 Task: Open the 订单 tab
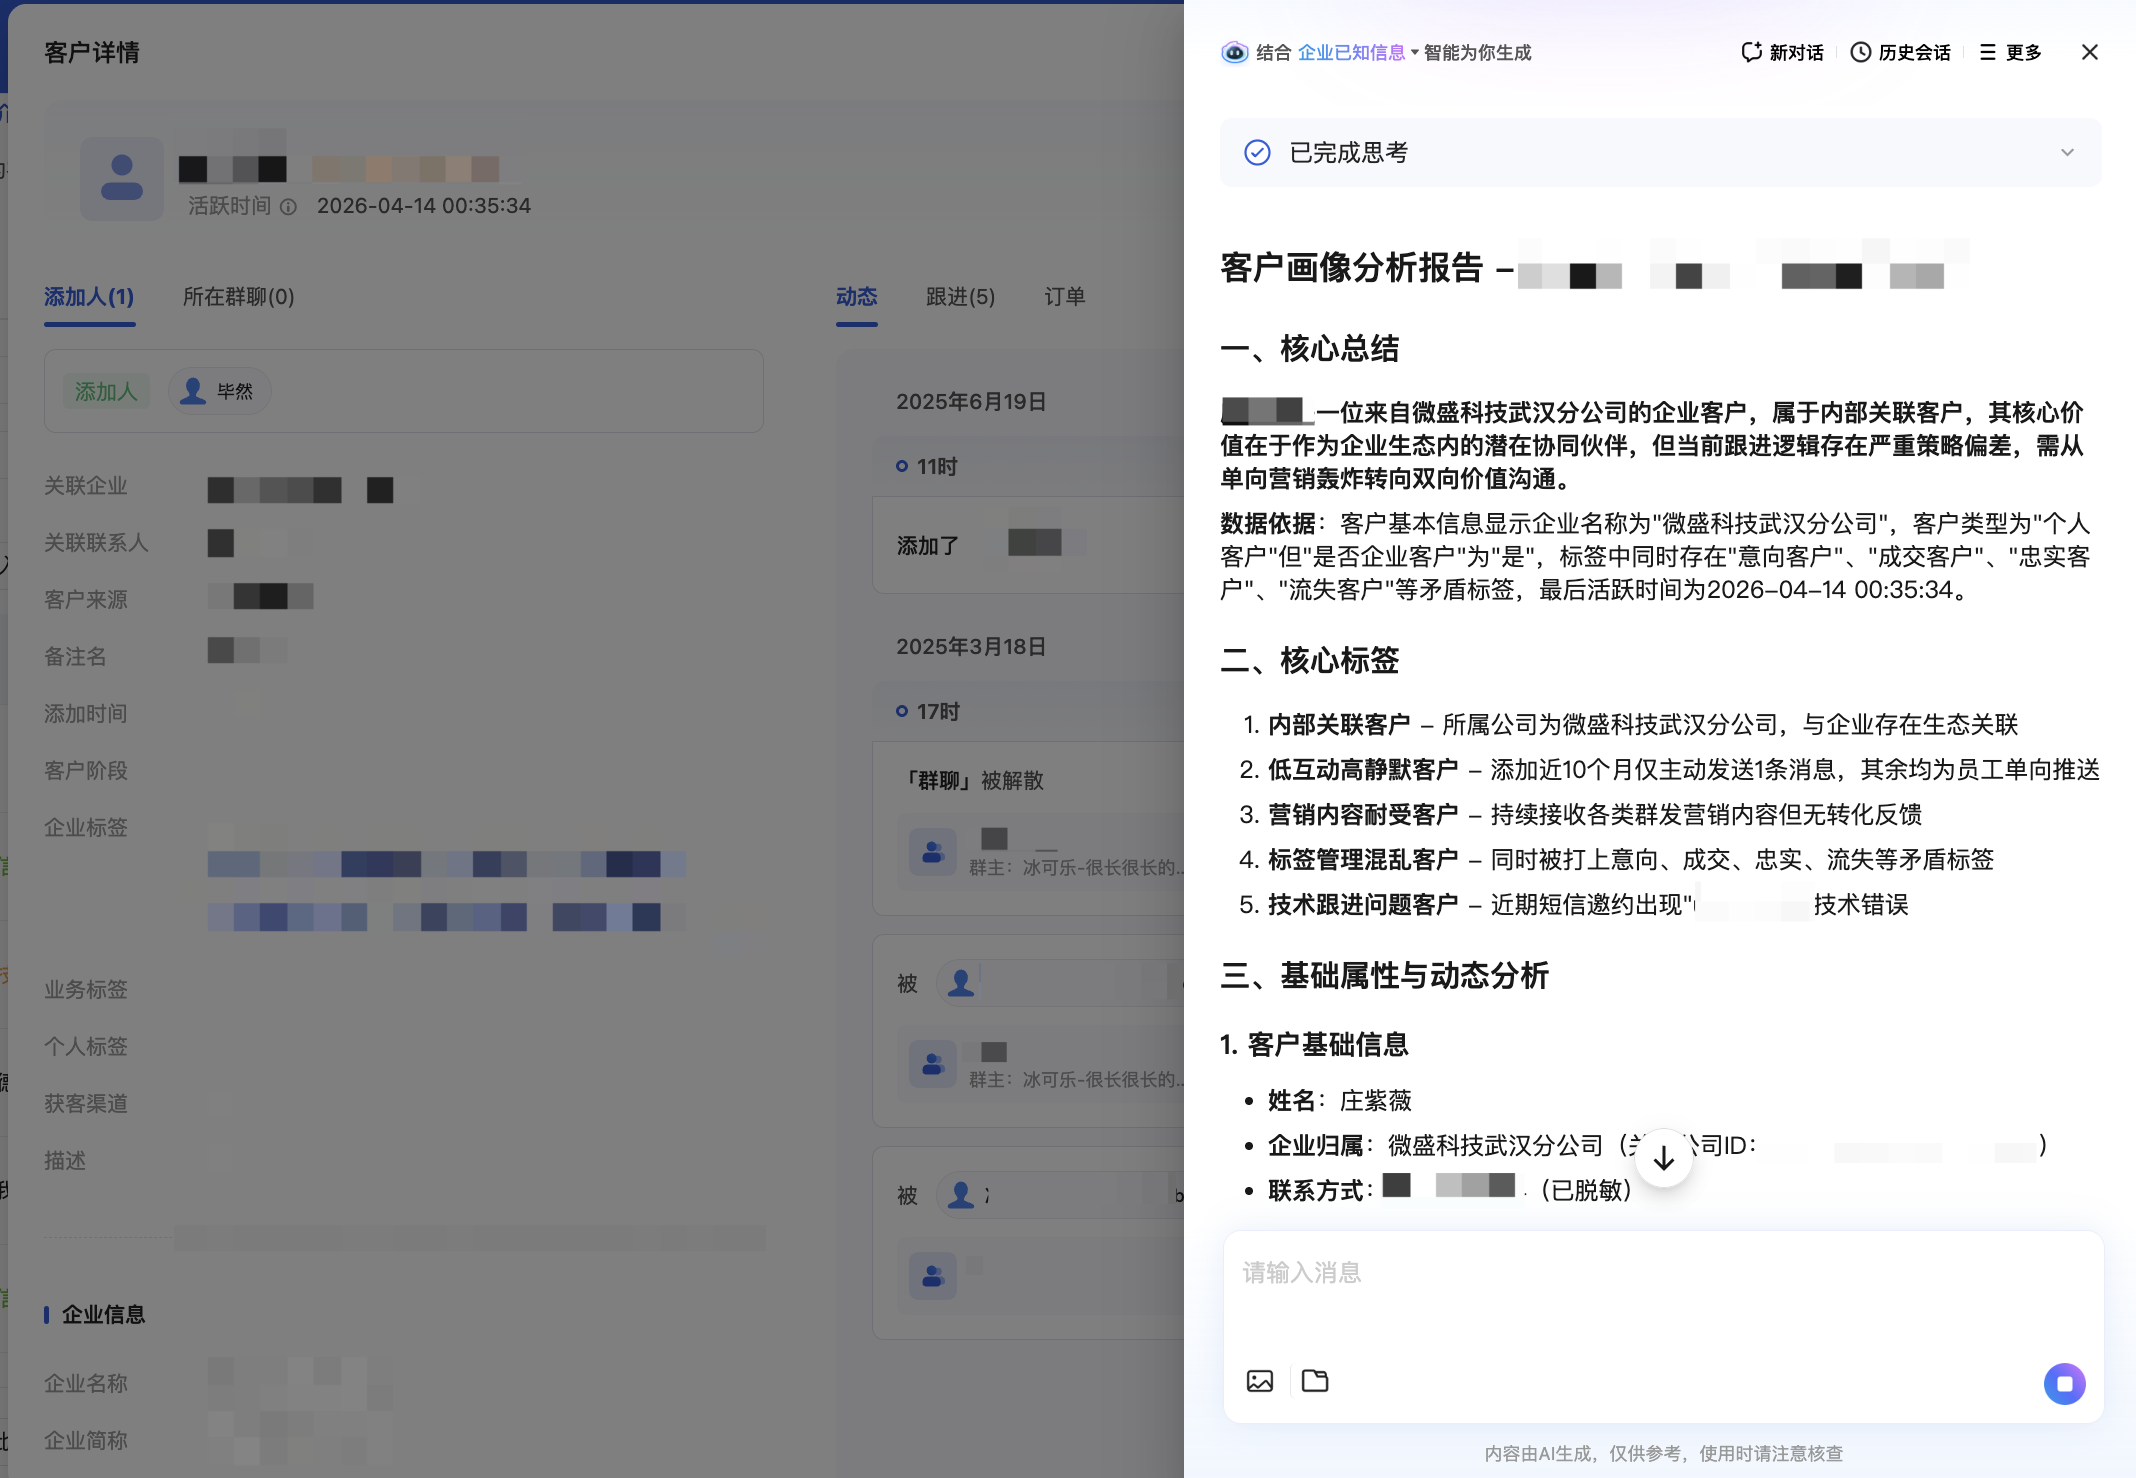[x=1065, y=296]
